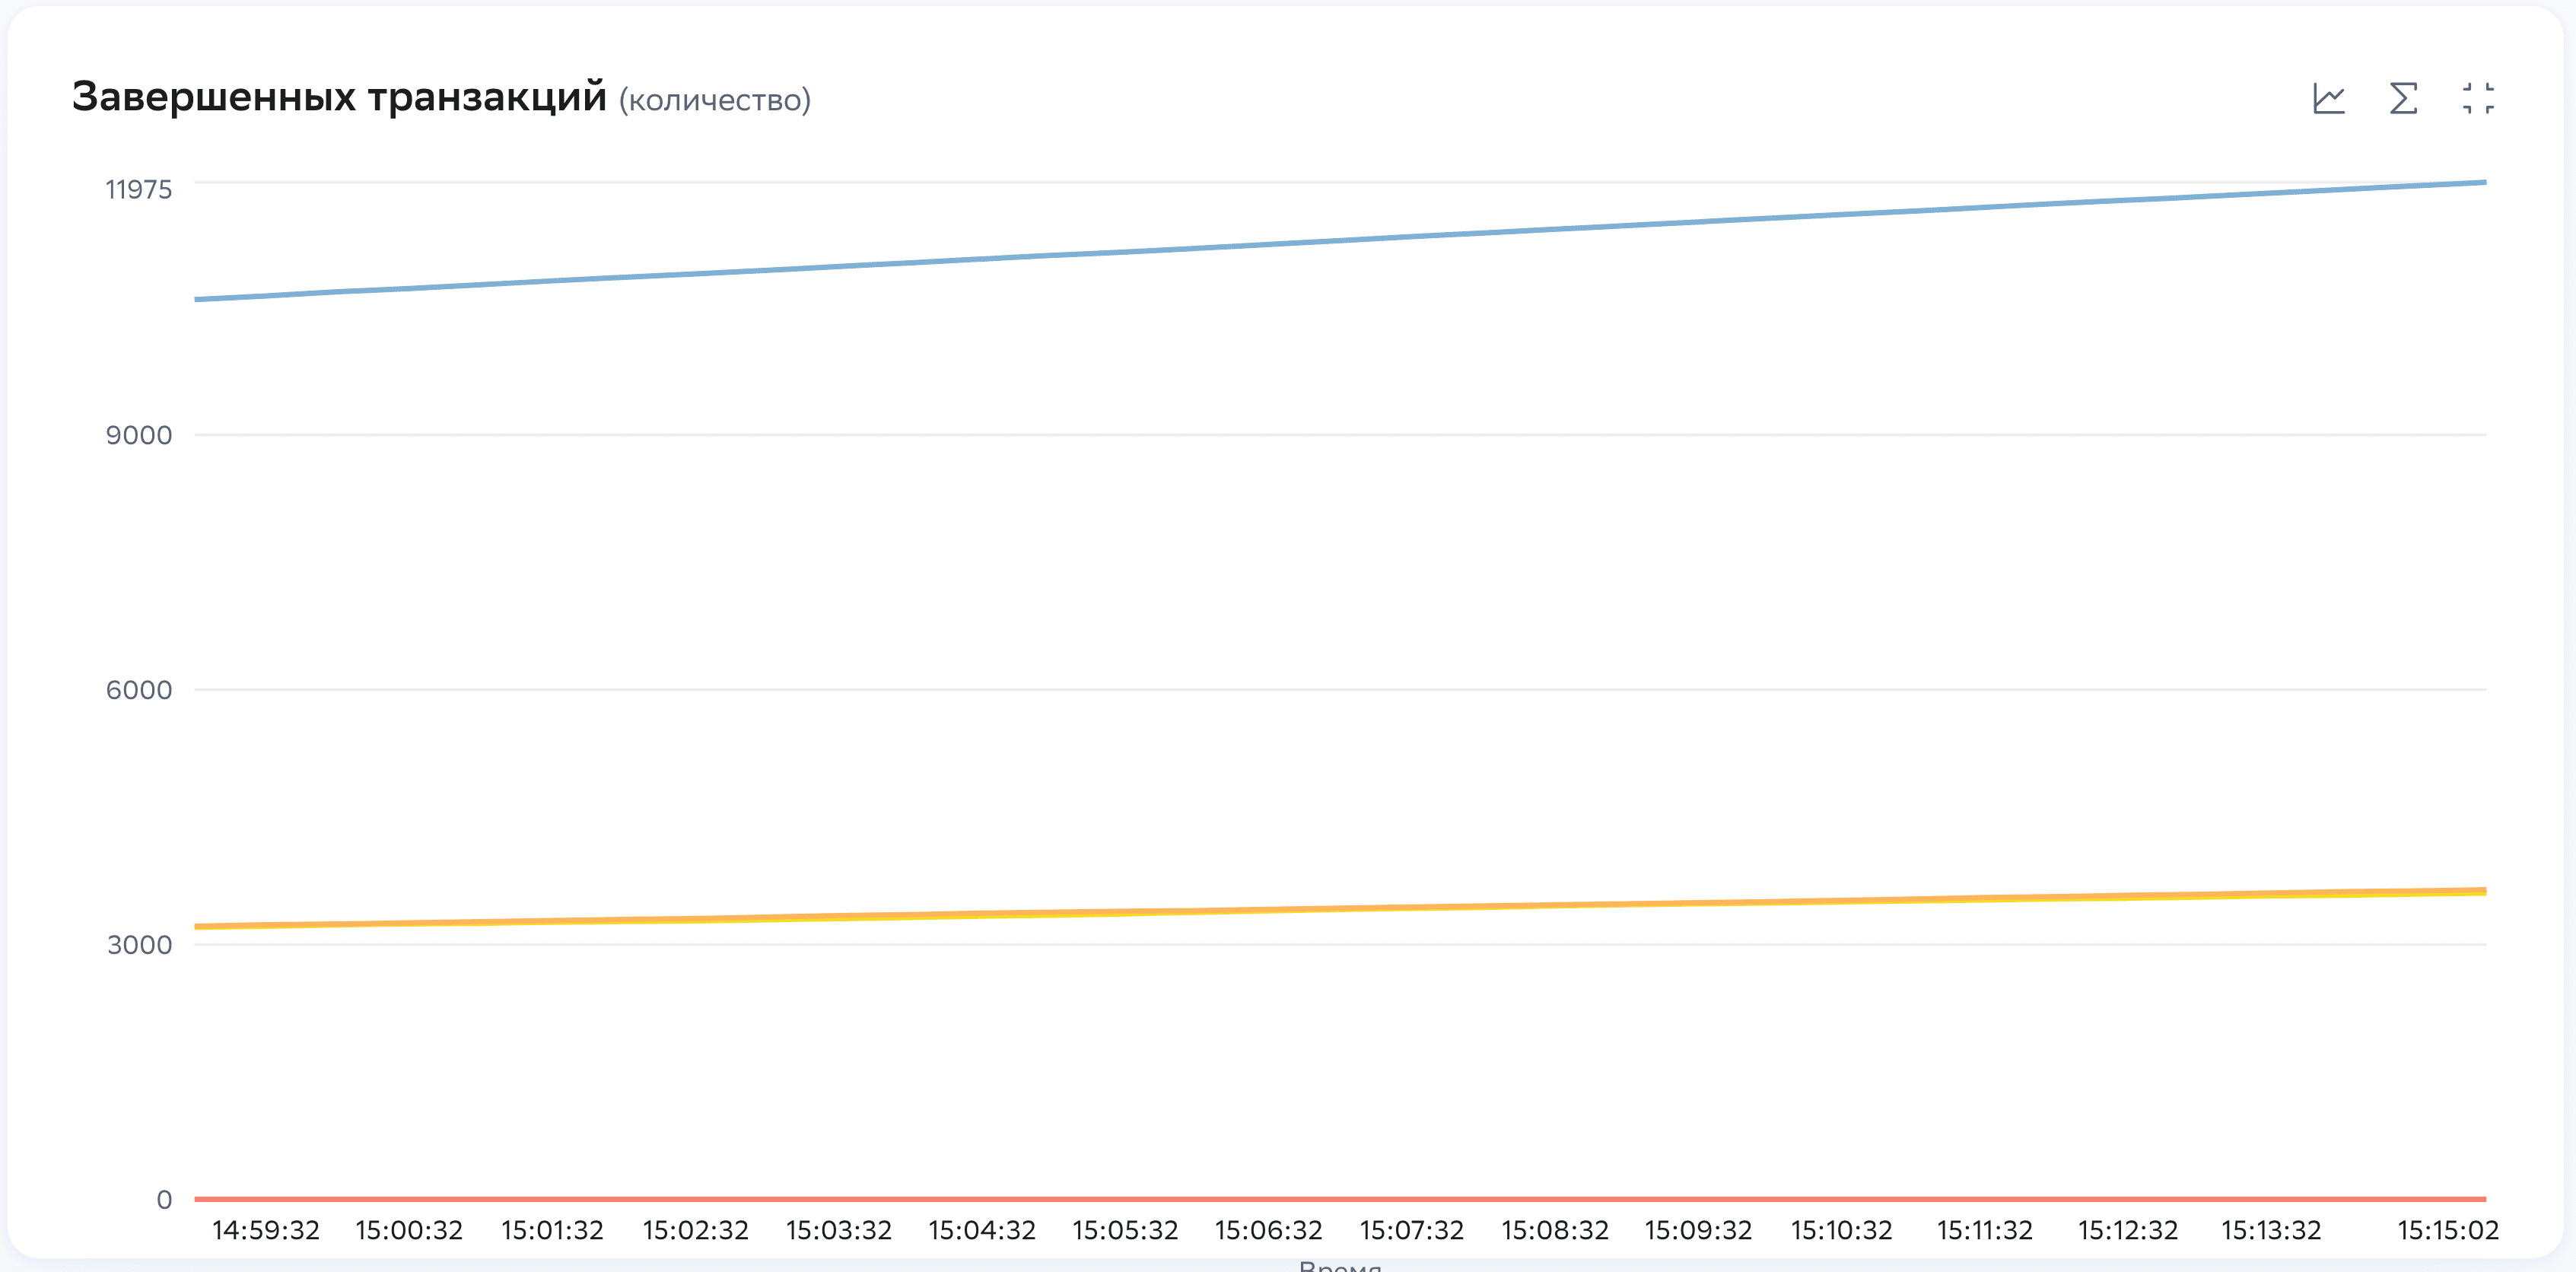Click the 15:07:32 time tick
Screen dimensions: 2576x1272
(1411, 1230)
